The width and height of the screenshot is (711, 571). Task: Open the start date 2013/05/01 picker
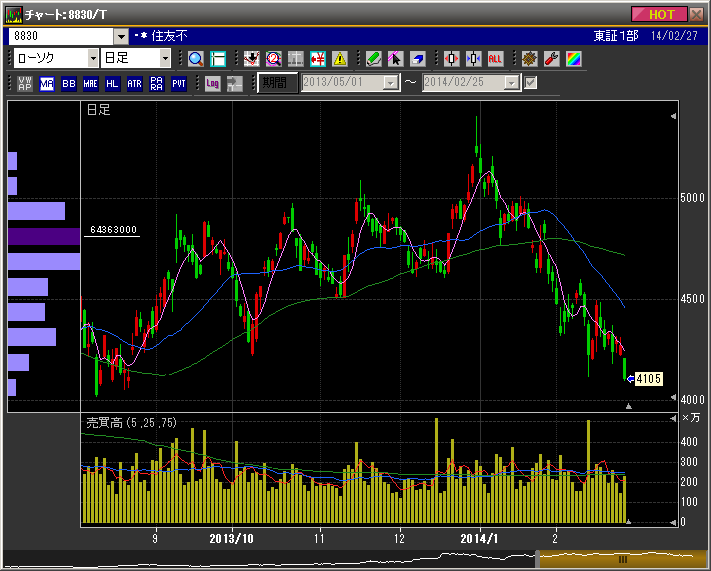390,83
